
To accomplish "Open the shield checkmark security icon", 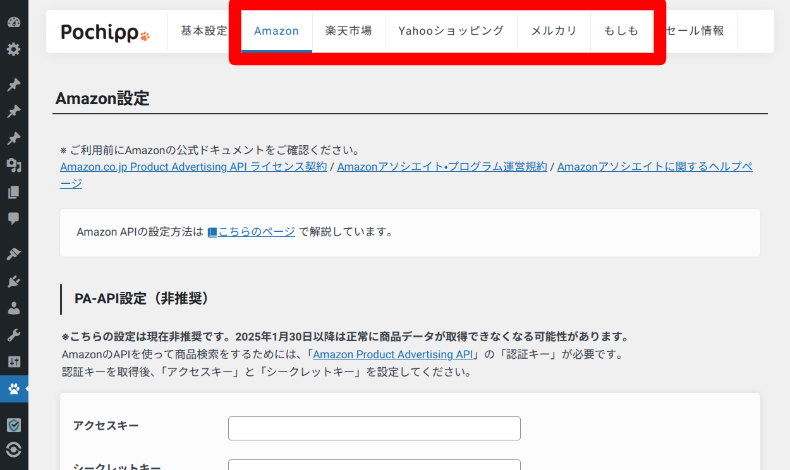I will pos(14,425).
